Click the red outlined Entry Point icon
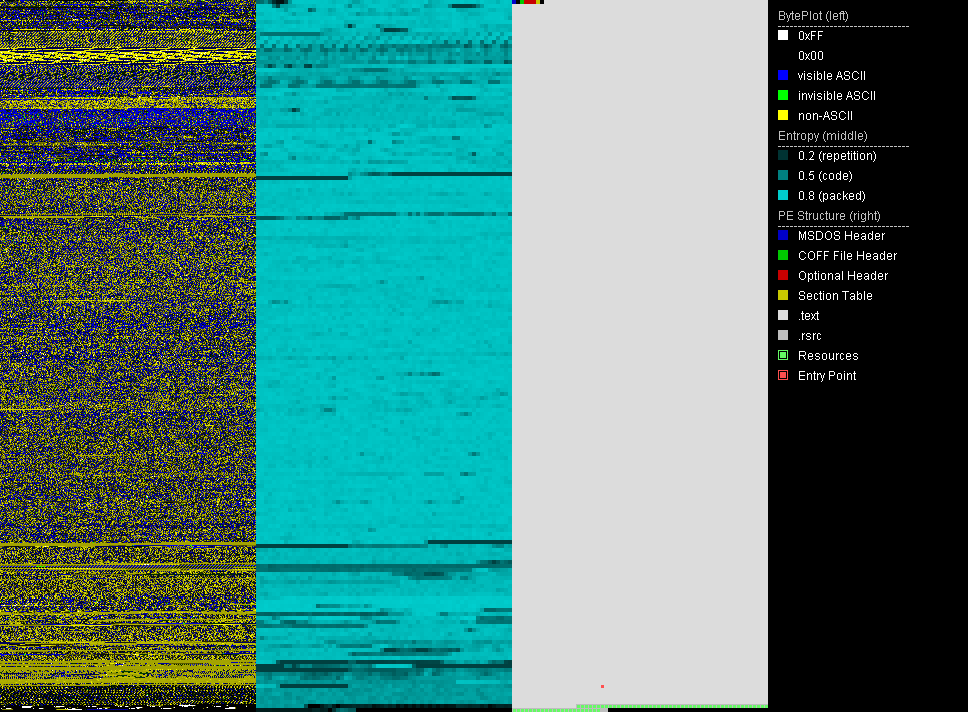Image resolution: width=968 pixels, height=712 pixels. pyautogui.click(x=783, y=376)
